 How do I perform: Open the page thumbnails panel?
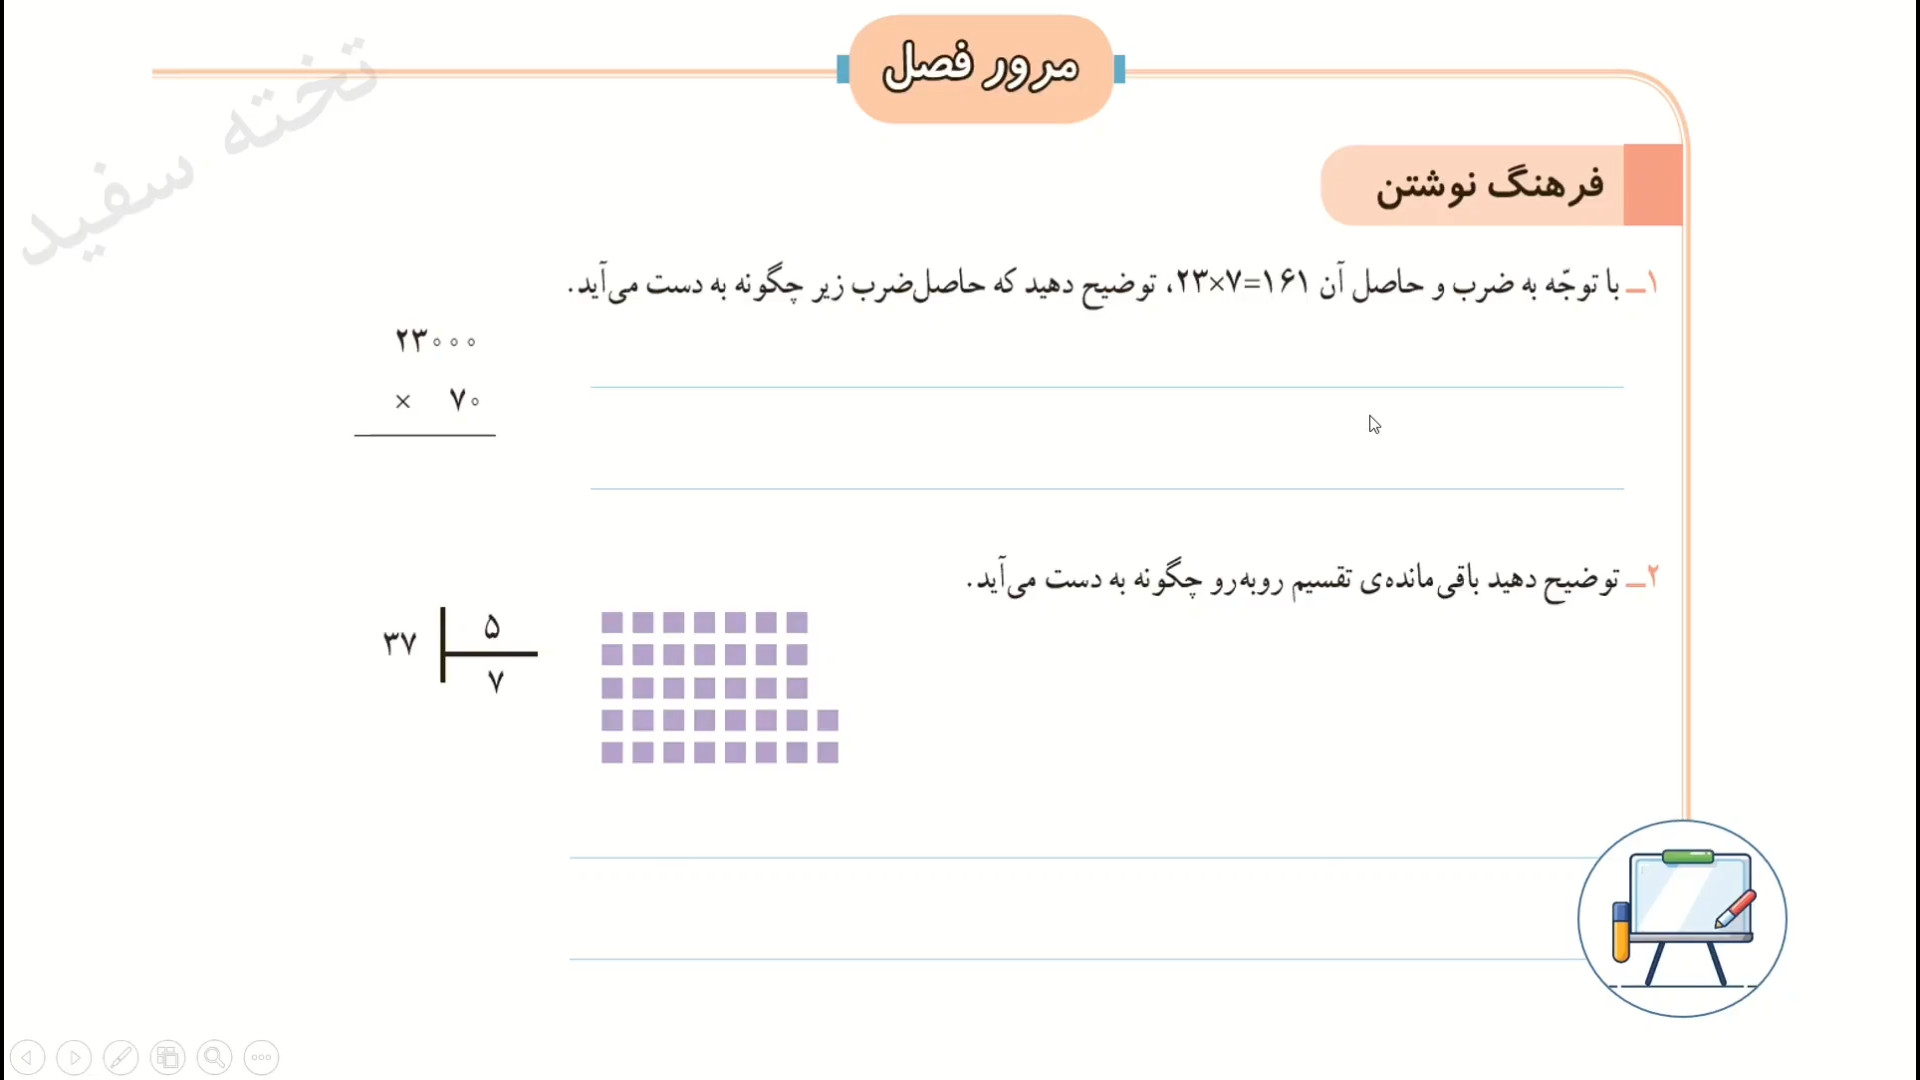168,1057
